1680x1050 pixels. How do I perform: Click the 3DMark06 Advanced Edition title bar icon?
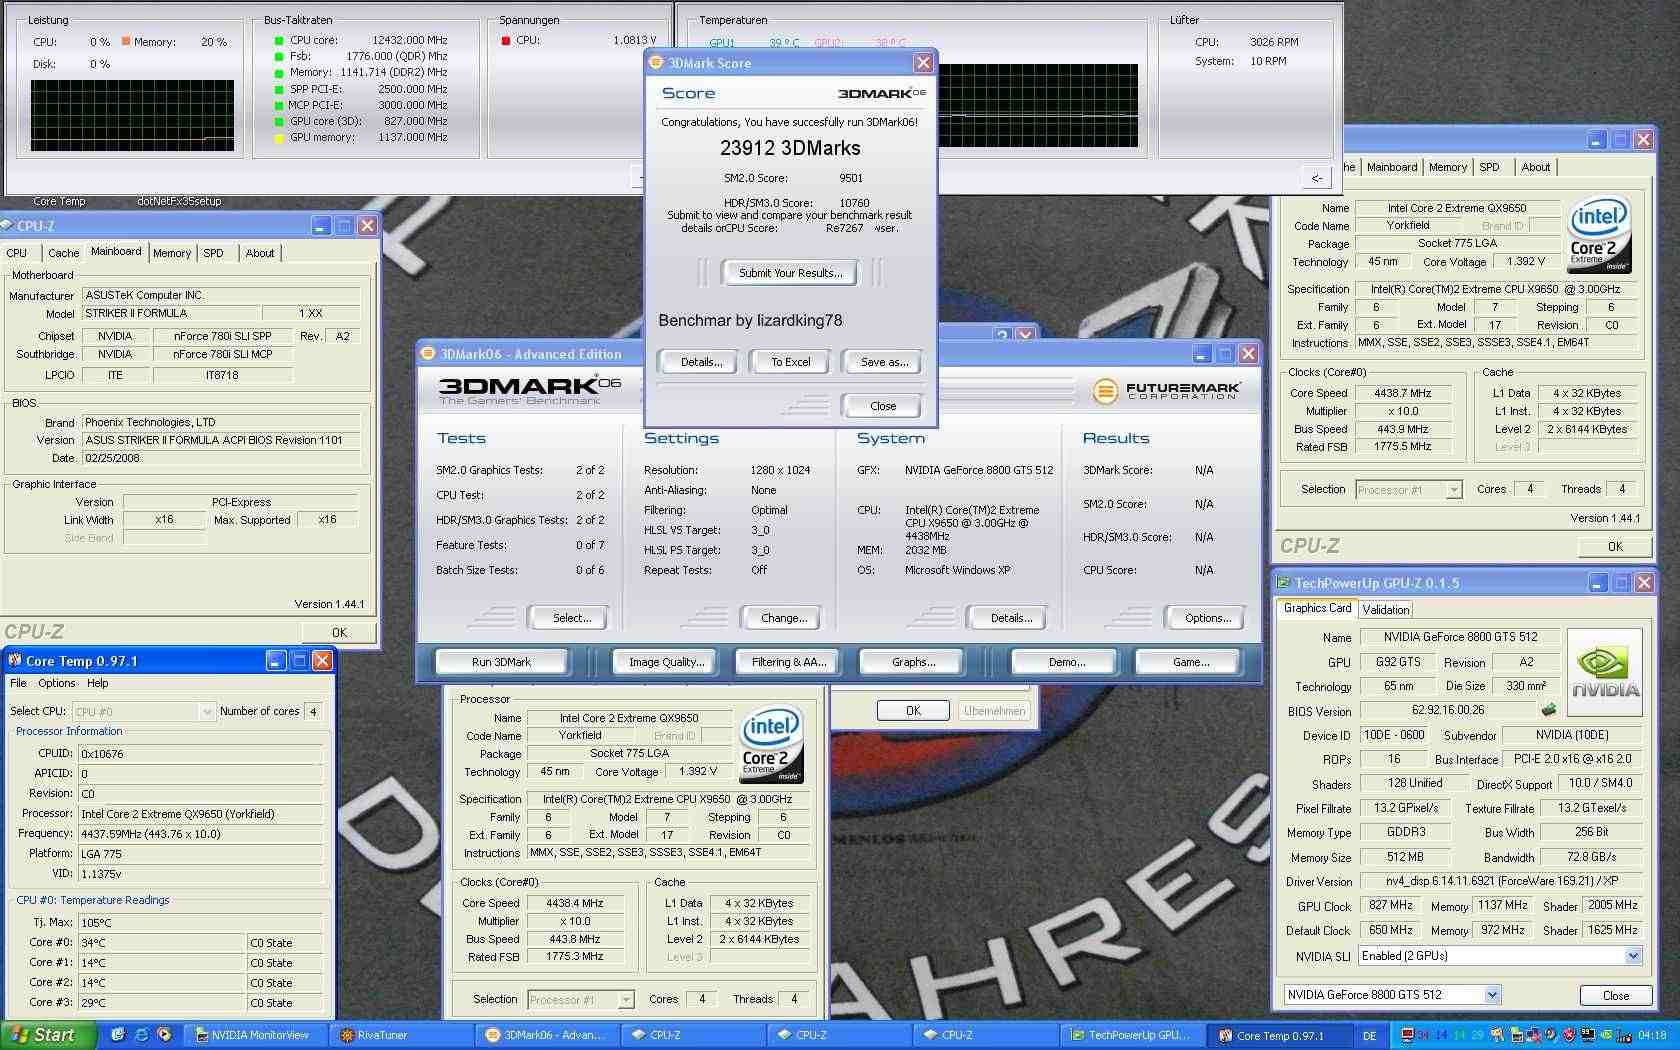click(428, 353)
